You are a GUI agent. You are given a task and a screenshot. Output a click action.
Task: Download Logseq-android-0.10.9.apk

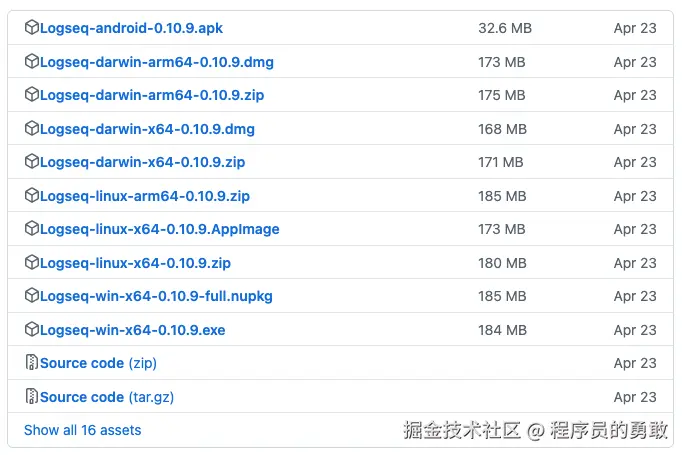point(124,28)
